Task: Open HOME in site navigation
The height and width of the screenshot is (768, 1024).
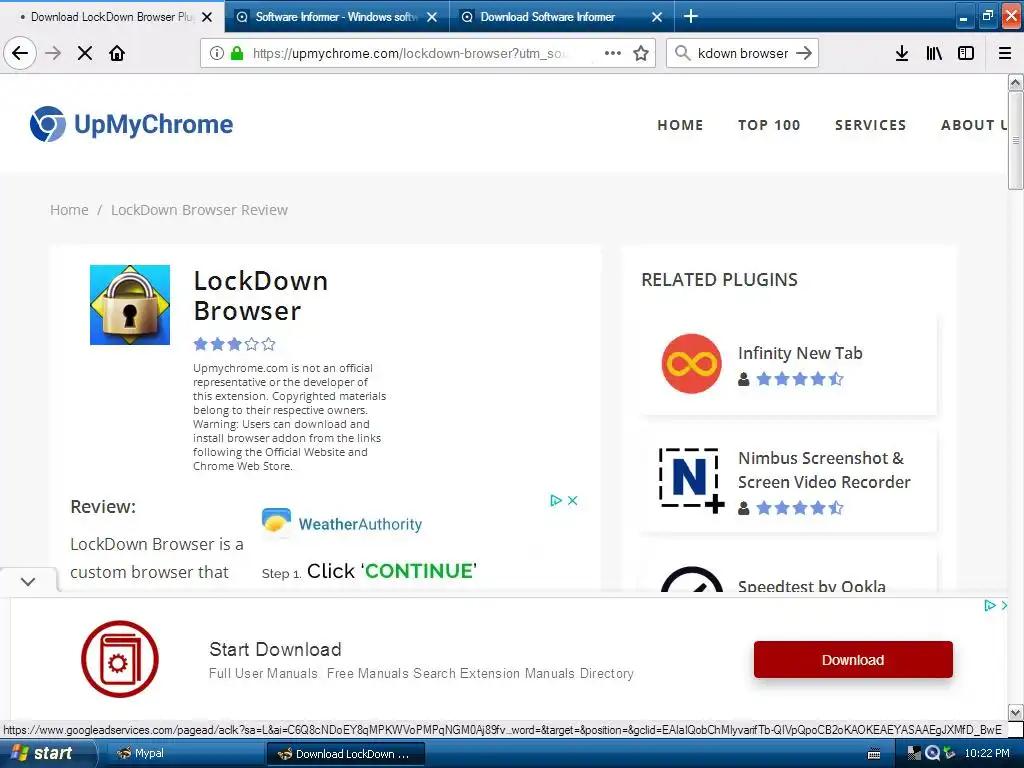Action: 680,125
